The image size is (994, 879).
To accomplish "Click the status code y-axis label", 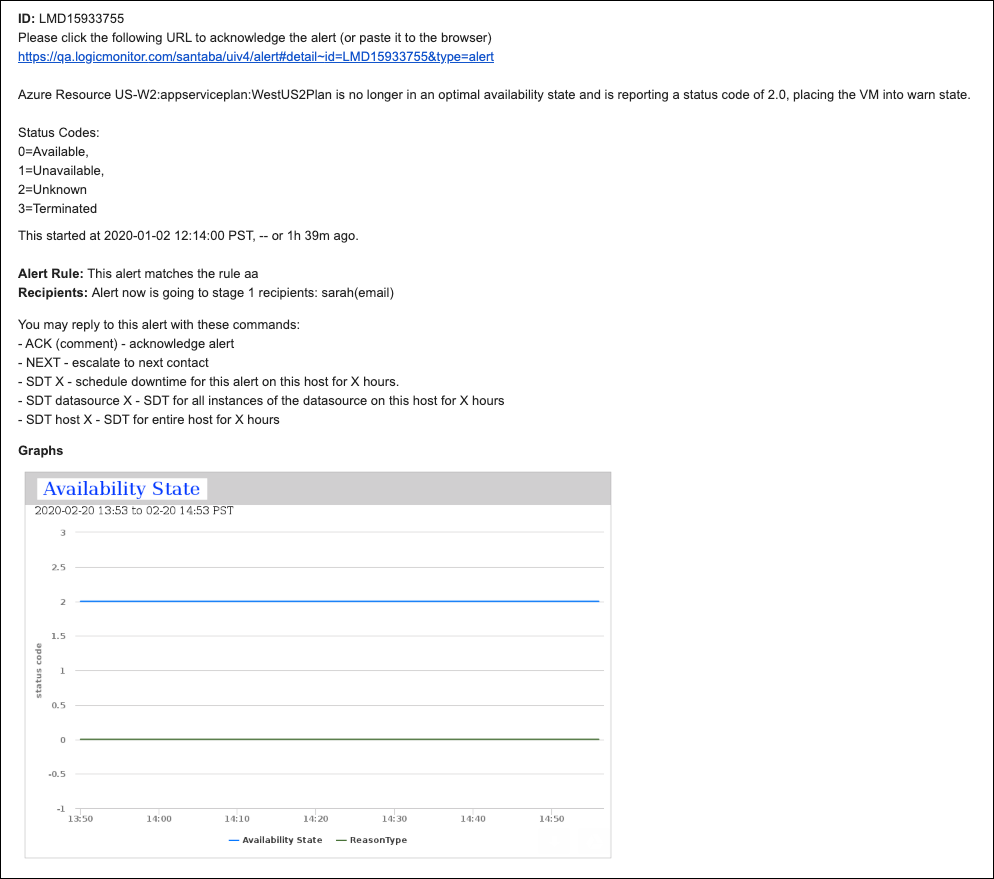I will tap(39, 670).
